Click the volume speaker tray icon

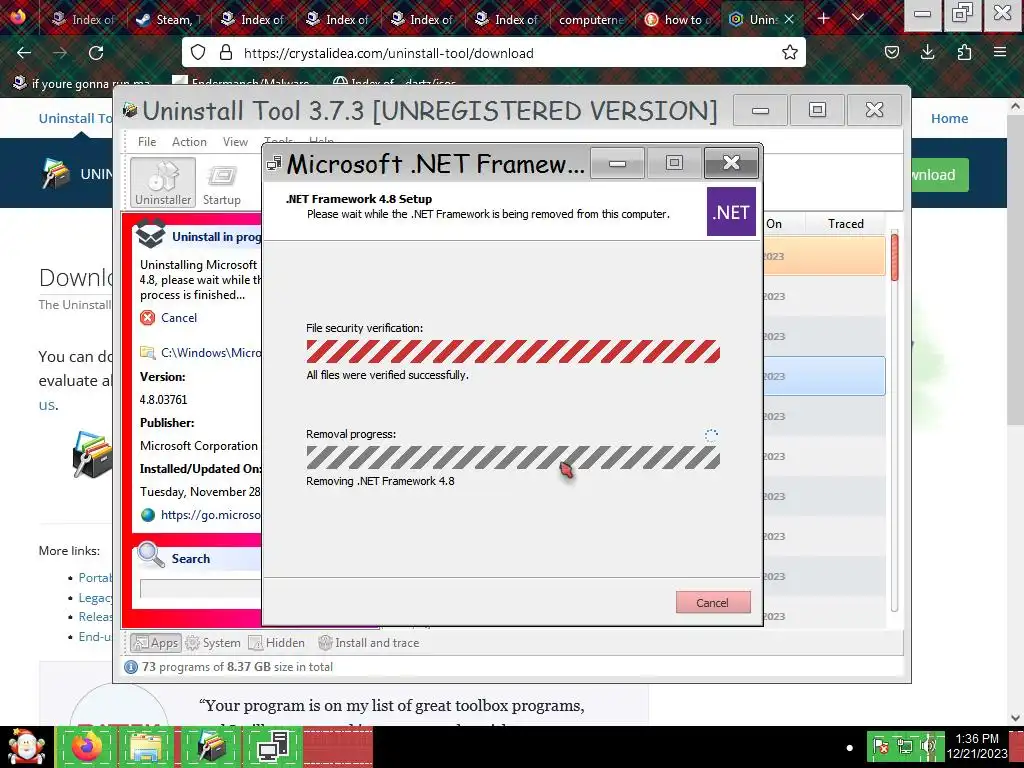point(930,746)
